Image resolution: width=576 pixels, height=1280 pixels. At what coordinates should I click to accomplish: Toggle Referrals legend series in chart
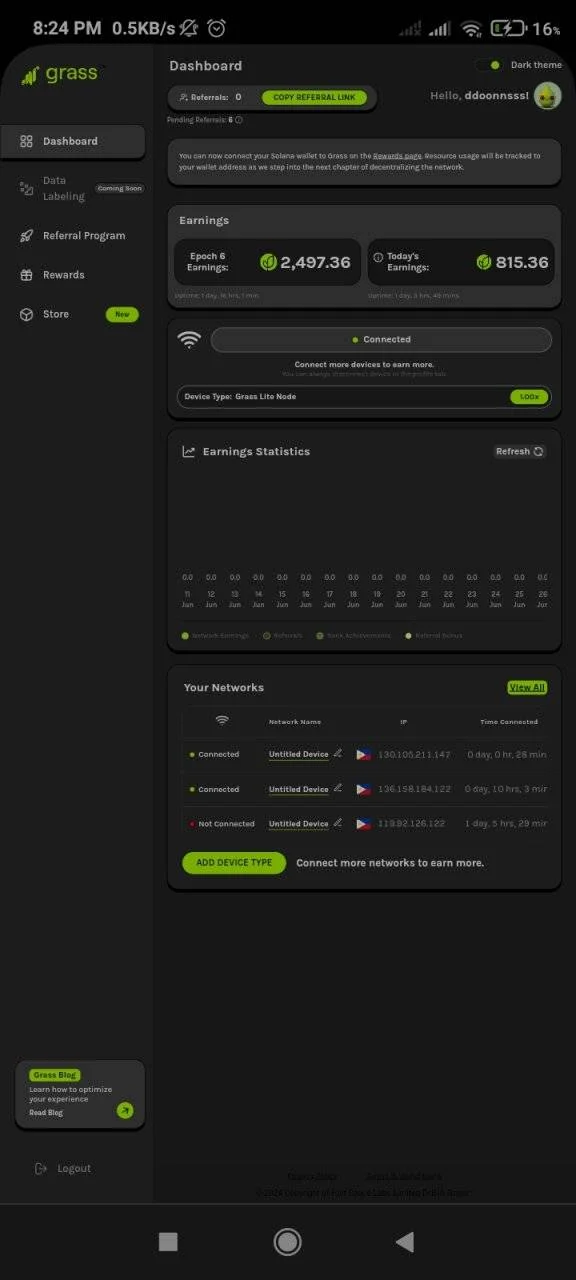click(283, 635)
